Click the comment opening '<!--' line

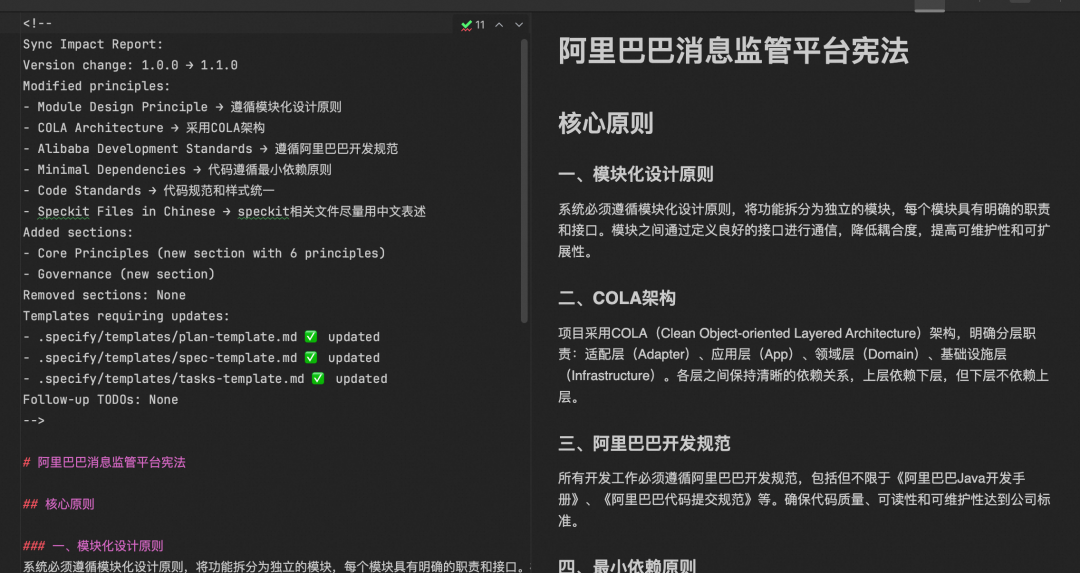click(x=37, y=23)
